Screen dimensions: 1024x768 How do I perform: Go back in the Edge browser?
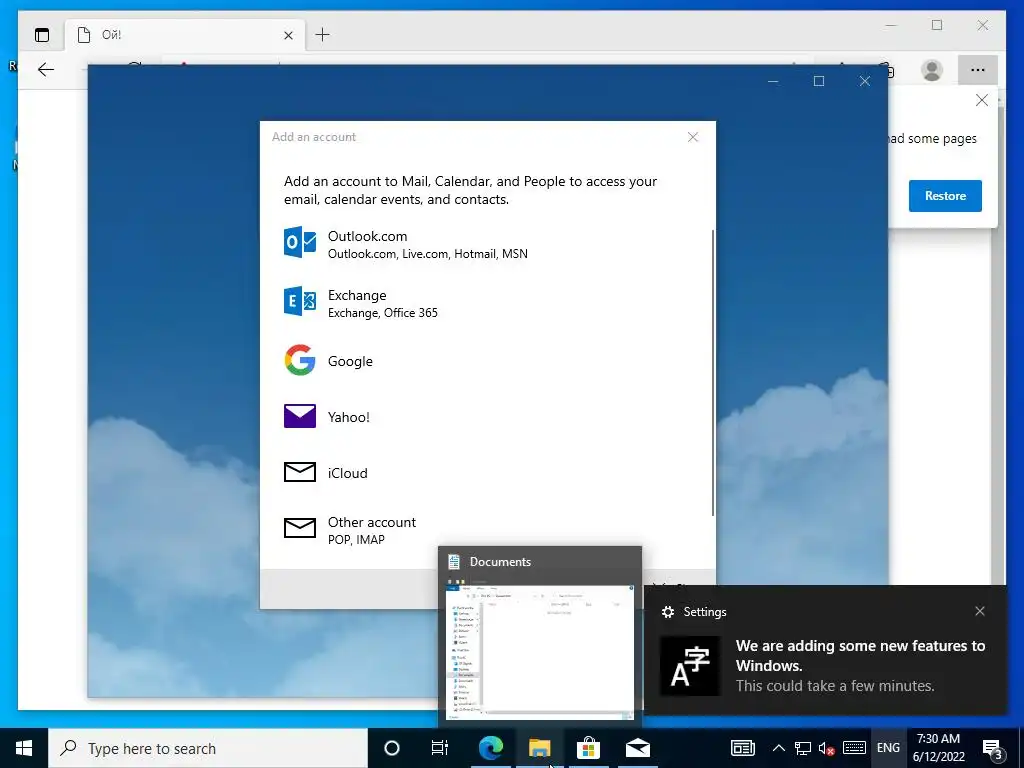click(46, 70)
